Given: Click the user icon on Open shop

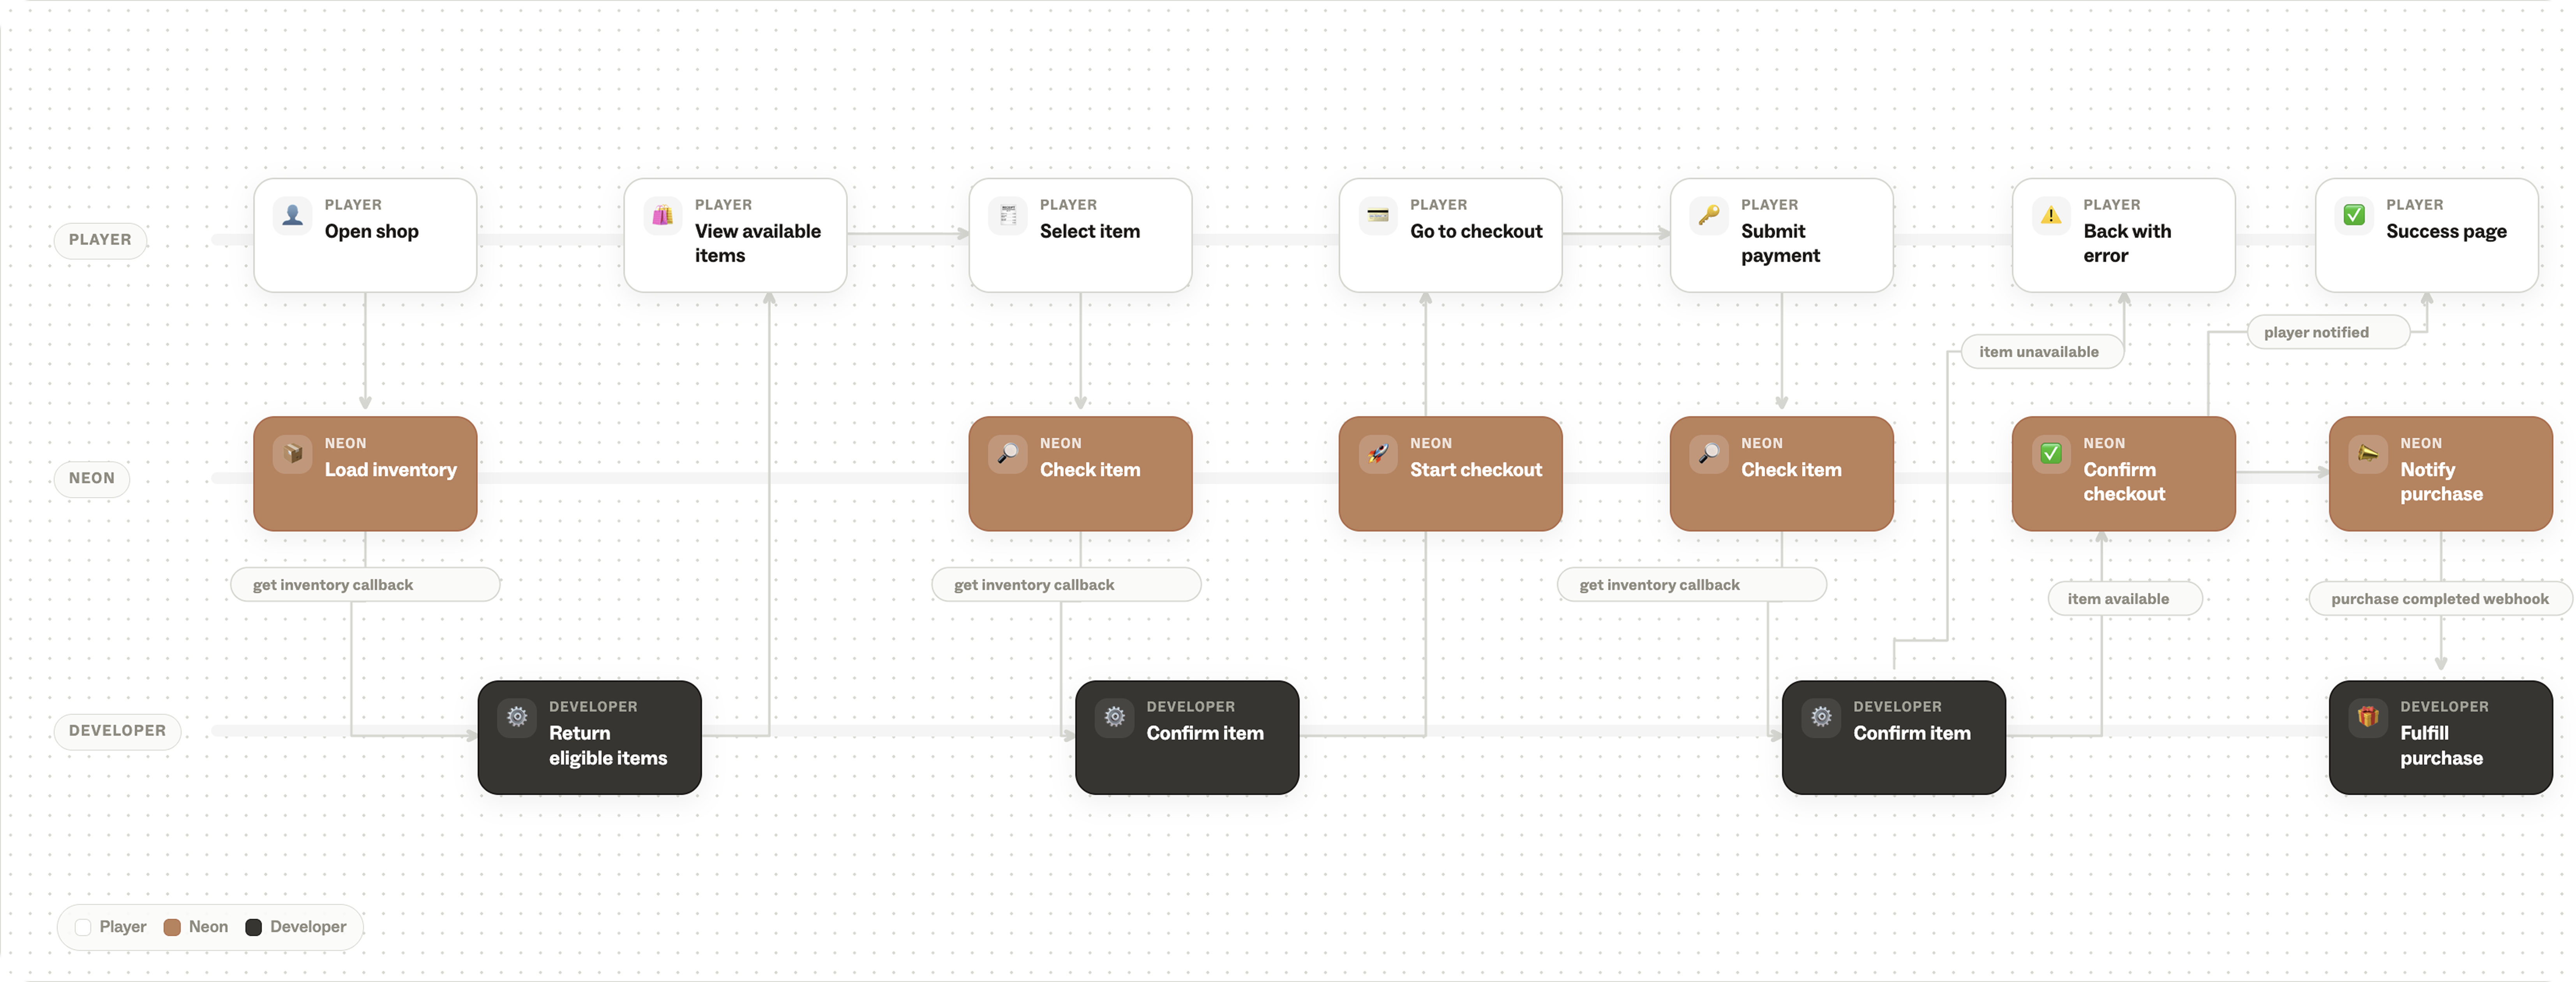Looking at the screenshot, I should tap(292, 216).
